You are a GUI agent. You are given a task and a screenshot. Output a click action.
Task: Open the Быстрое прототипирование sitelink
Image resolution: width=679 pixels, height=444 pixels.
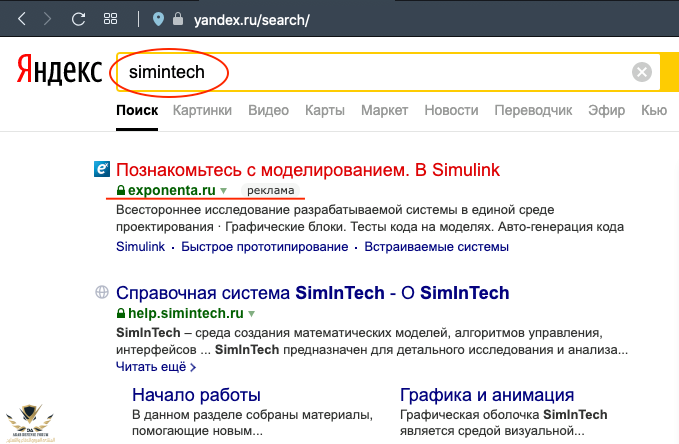pyautogui.click(x=265, y=246)
